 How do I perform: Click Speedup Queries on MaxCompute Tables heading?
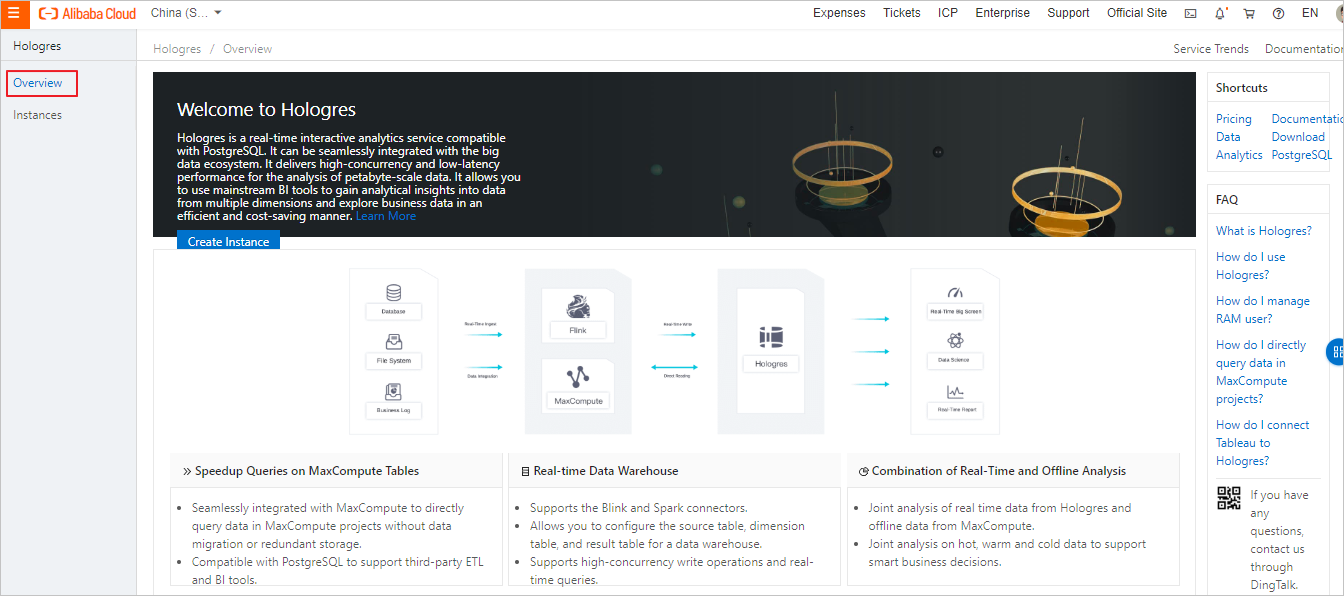click(307, 471)
